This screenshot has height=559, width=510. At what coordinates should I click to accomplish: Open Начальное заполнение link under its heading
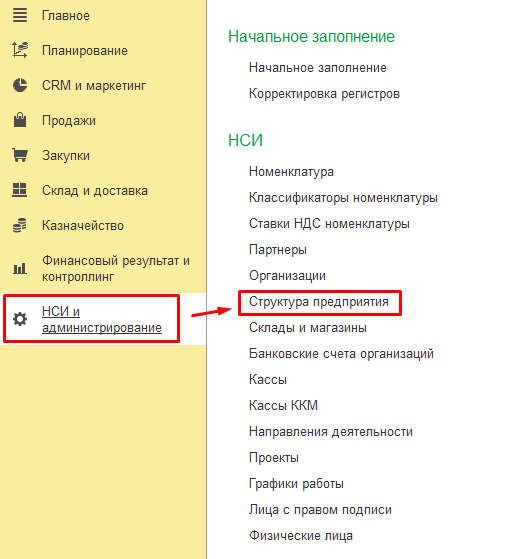click(x=318, y=67)
